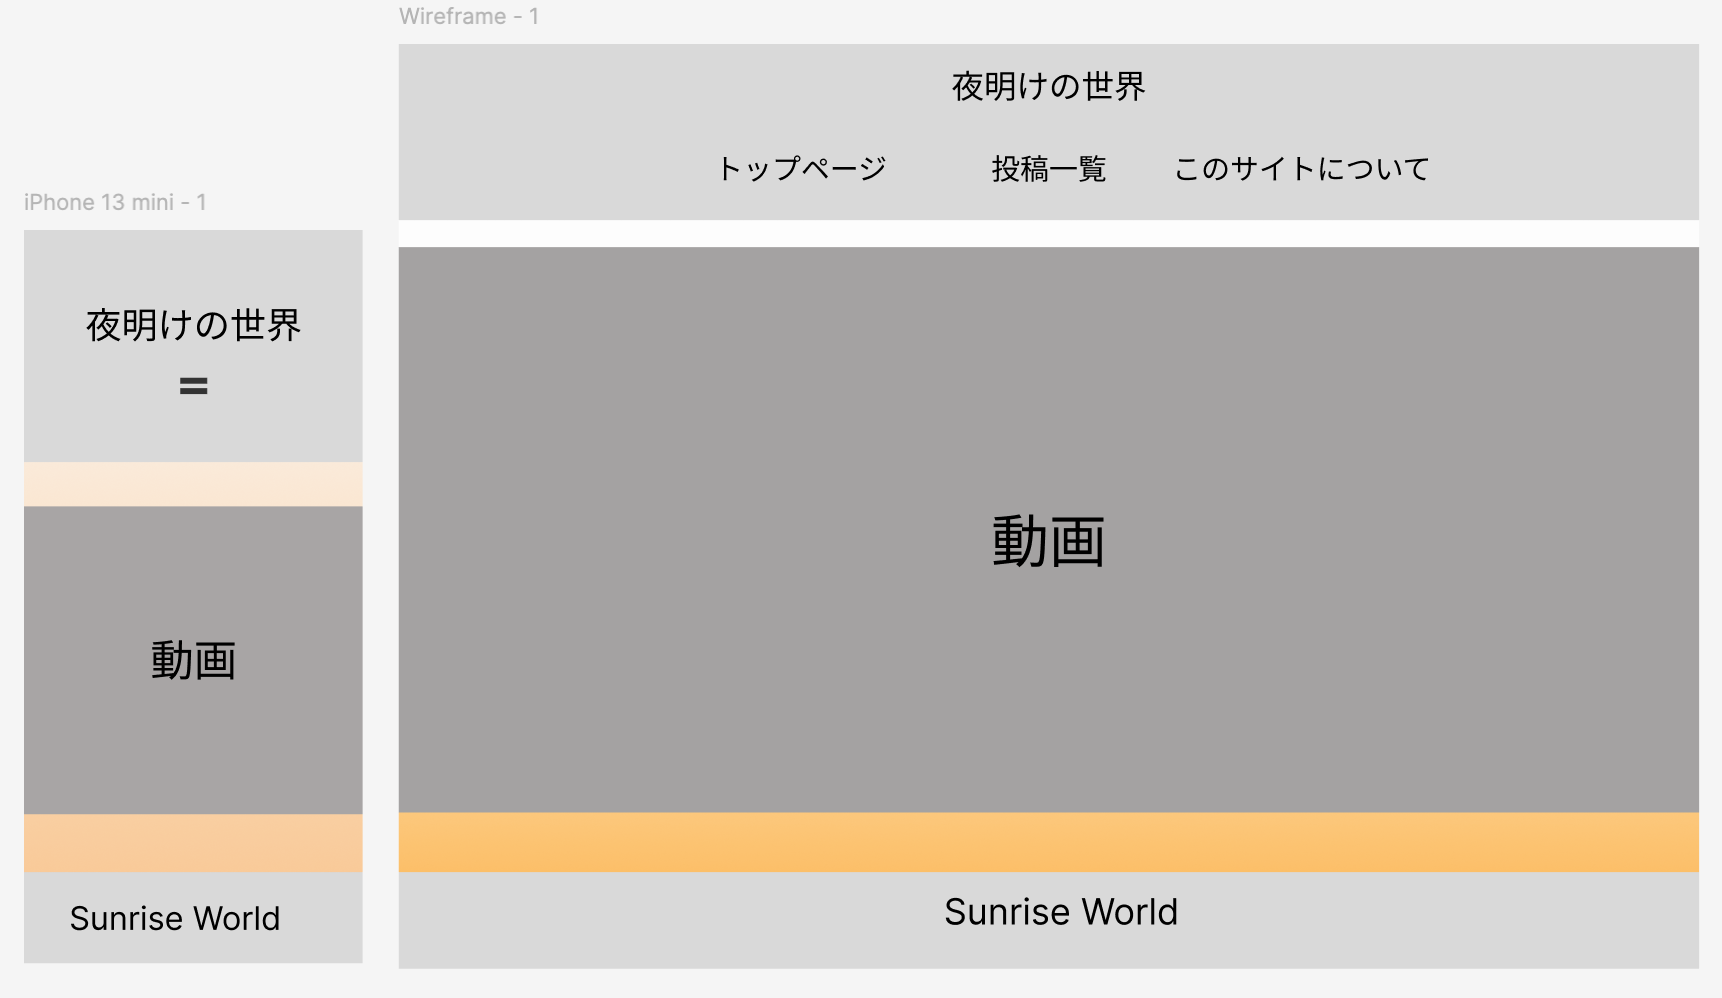Screen dimensions: 1722x998
Task: Select the white strip under the desktop header
Action: [1048, 234]
